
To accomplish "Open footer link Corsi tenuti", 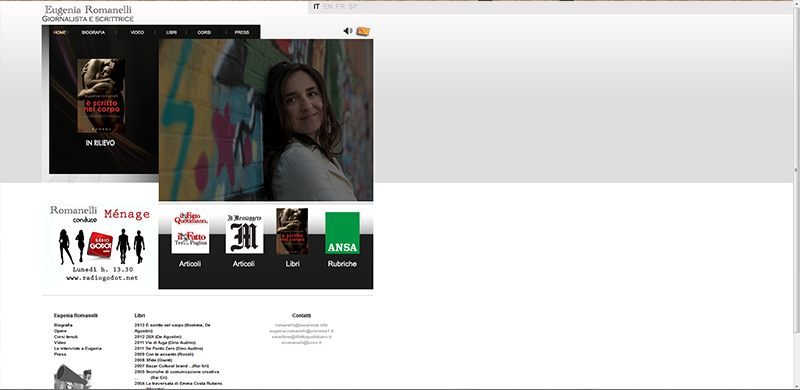I will pos(66,337).
